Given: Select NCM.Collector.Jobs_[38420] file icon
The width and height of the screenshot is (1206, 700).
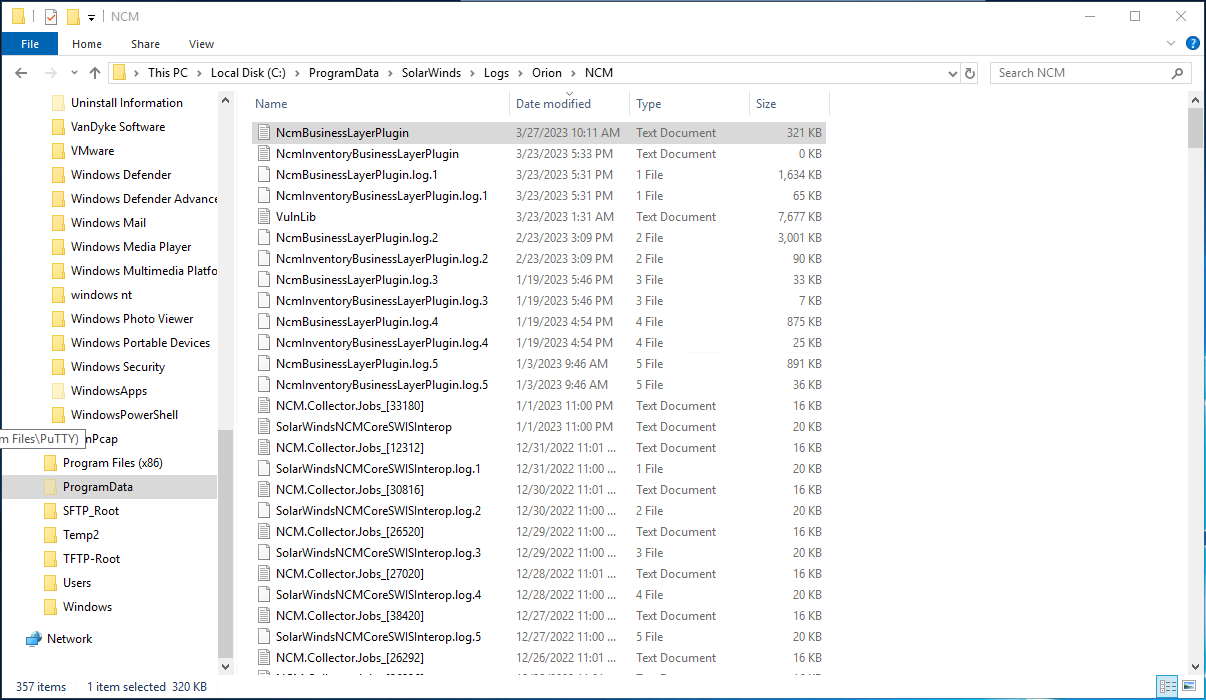Looking at the screenshot, I should (264, 616).
